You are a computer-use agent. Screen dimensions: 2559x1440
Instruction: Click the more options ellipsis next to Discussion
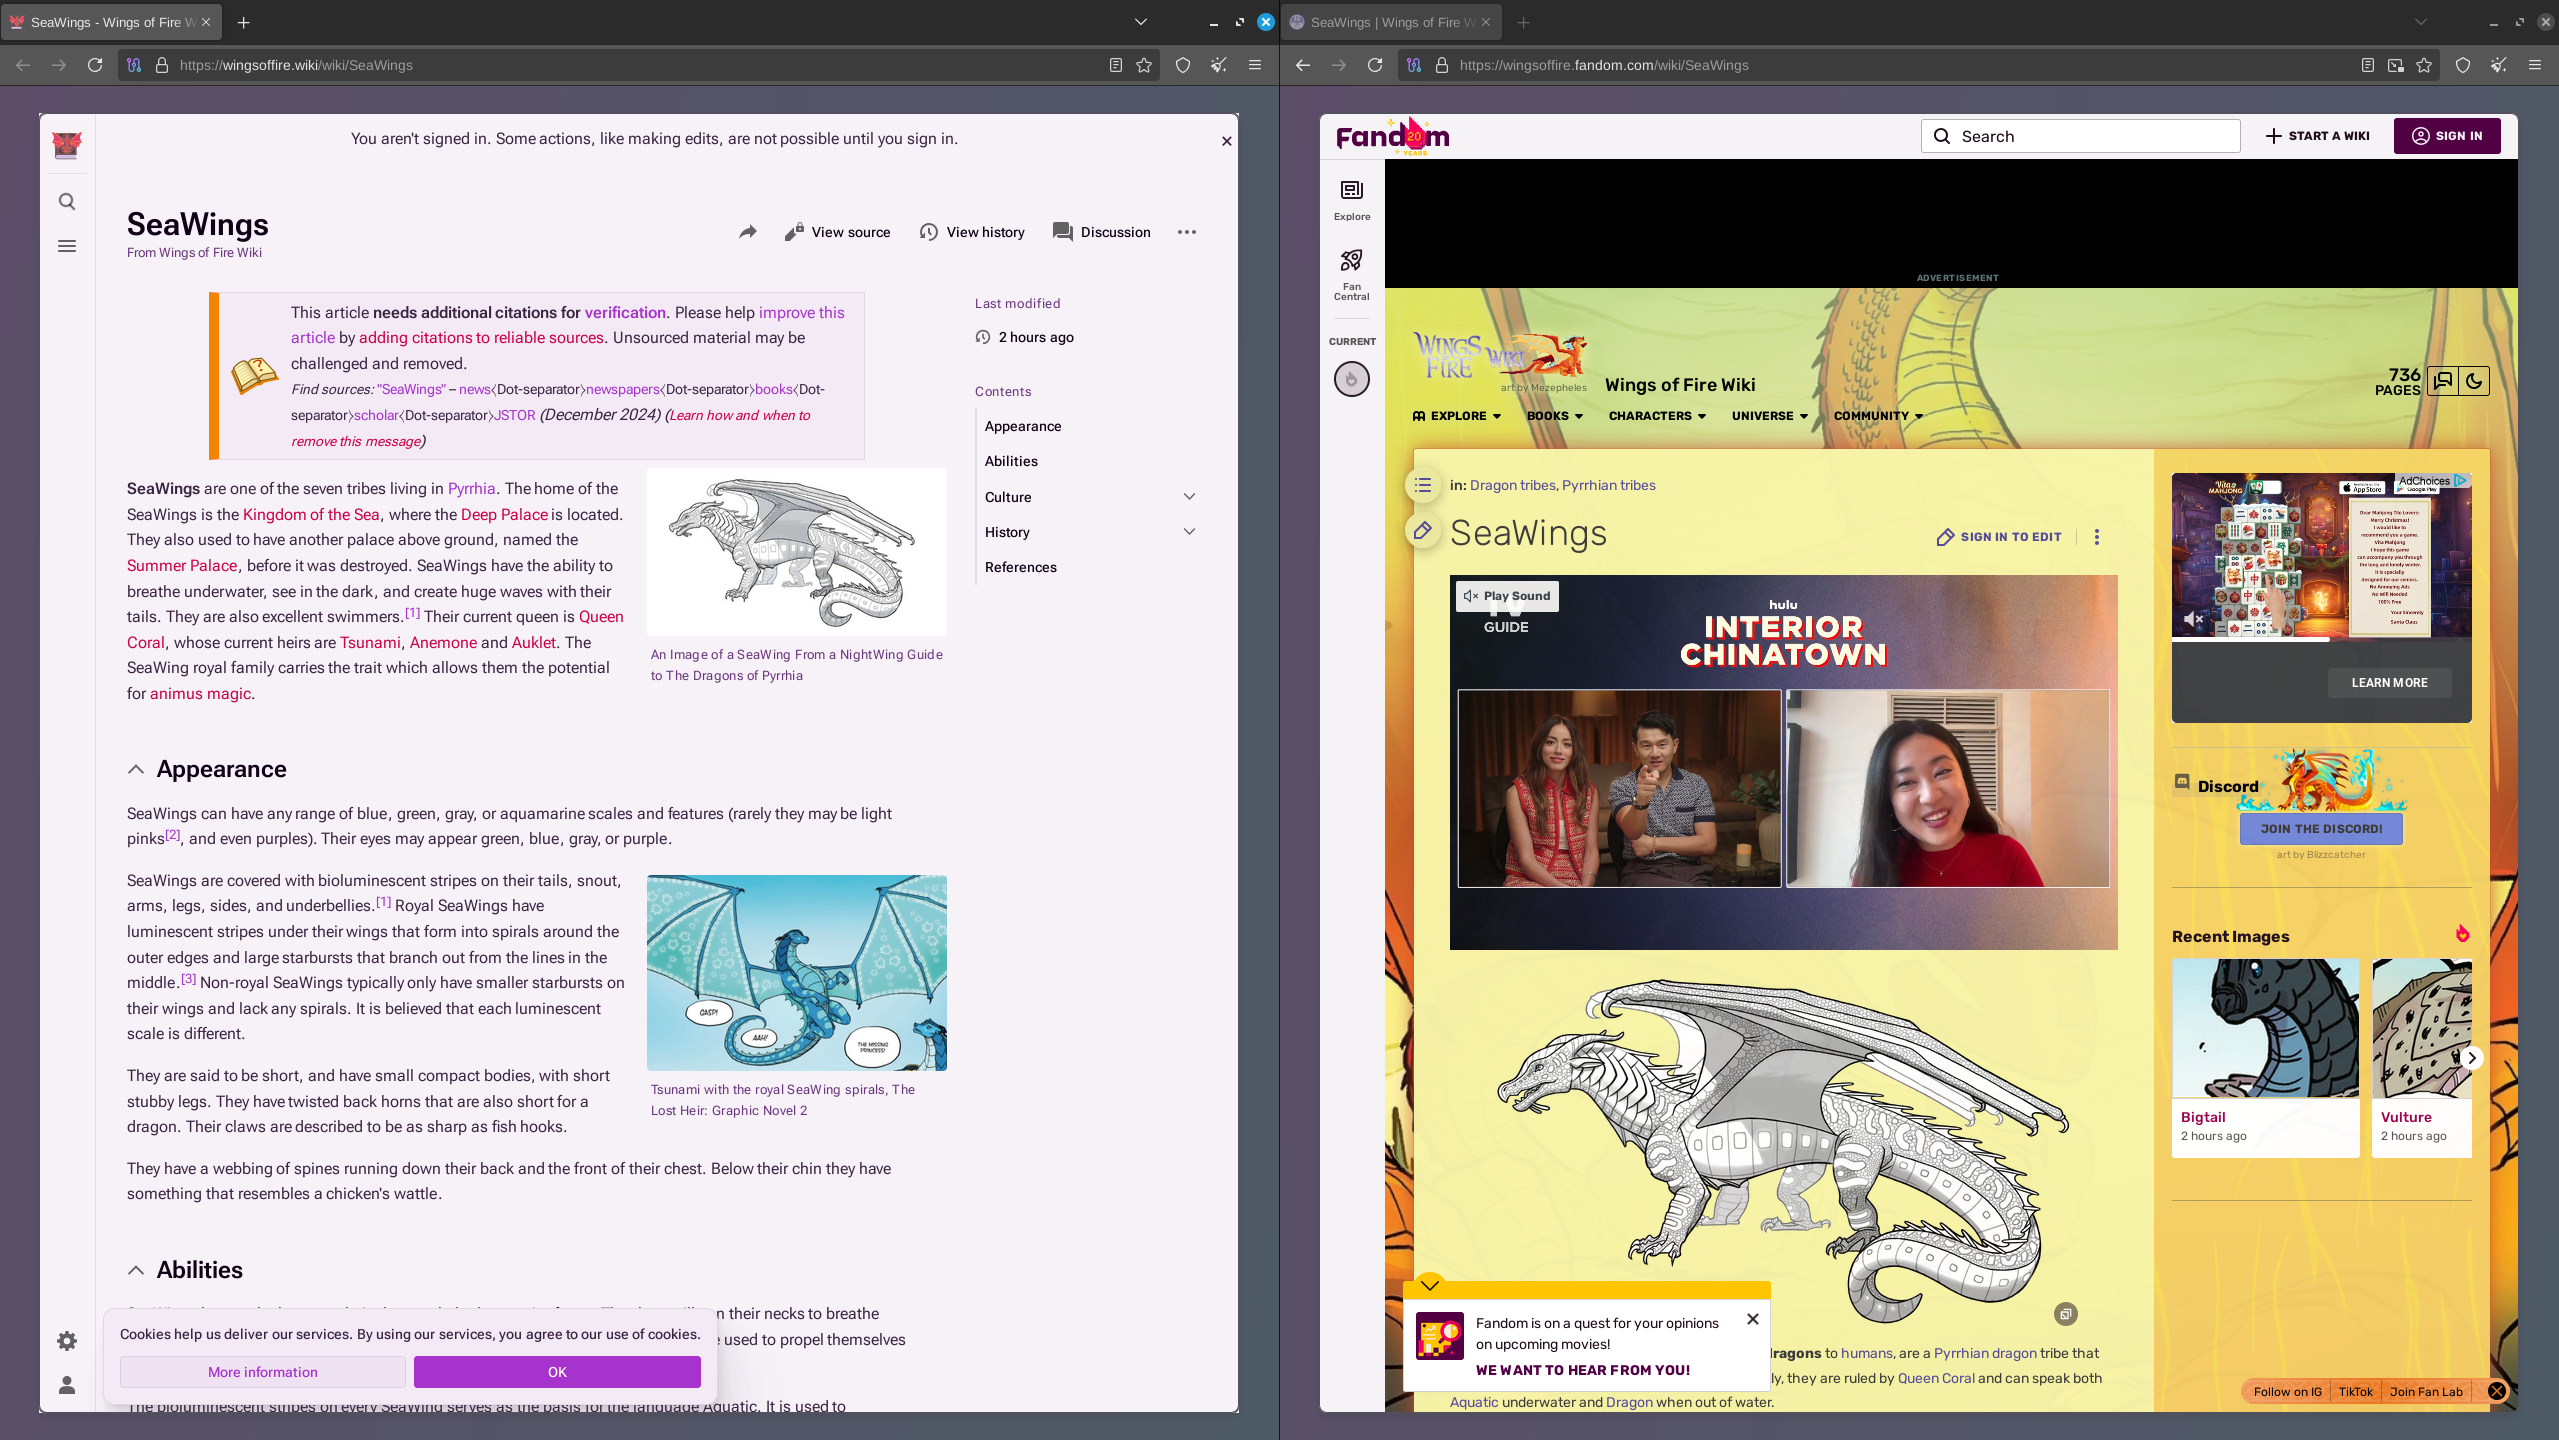click(x=1186, y=232)
